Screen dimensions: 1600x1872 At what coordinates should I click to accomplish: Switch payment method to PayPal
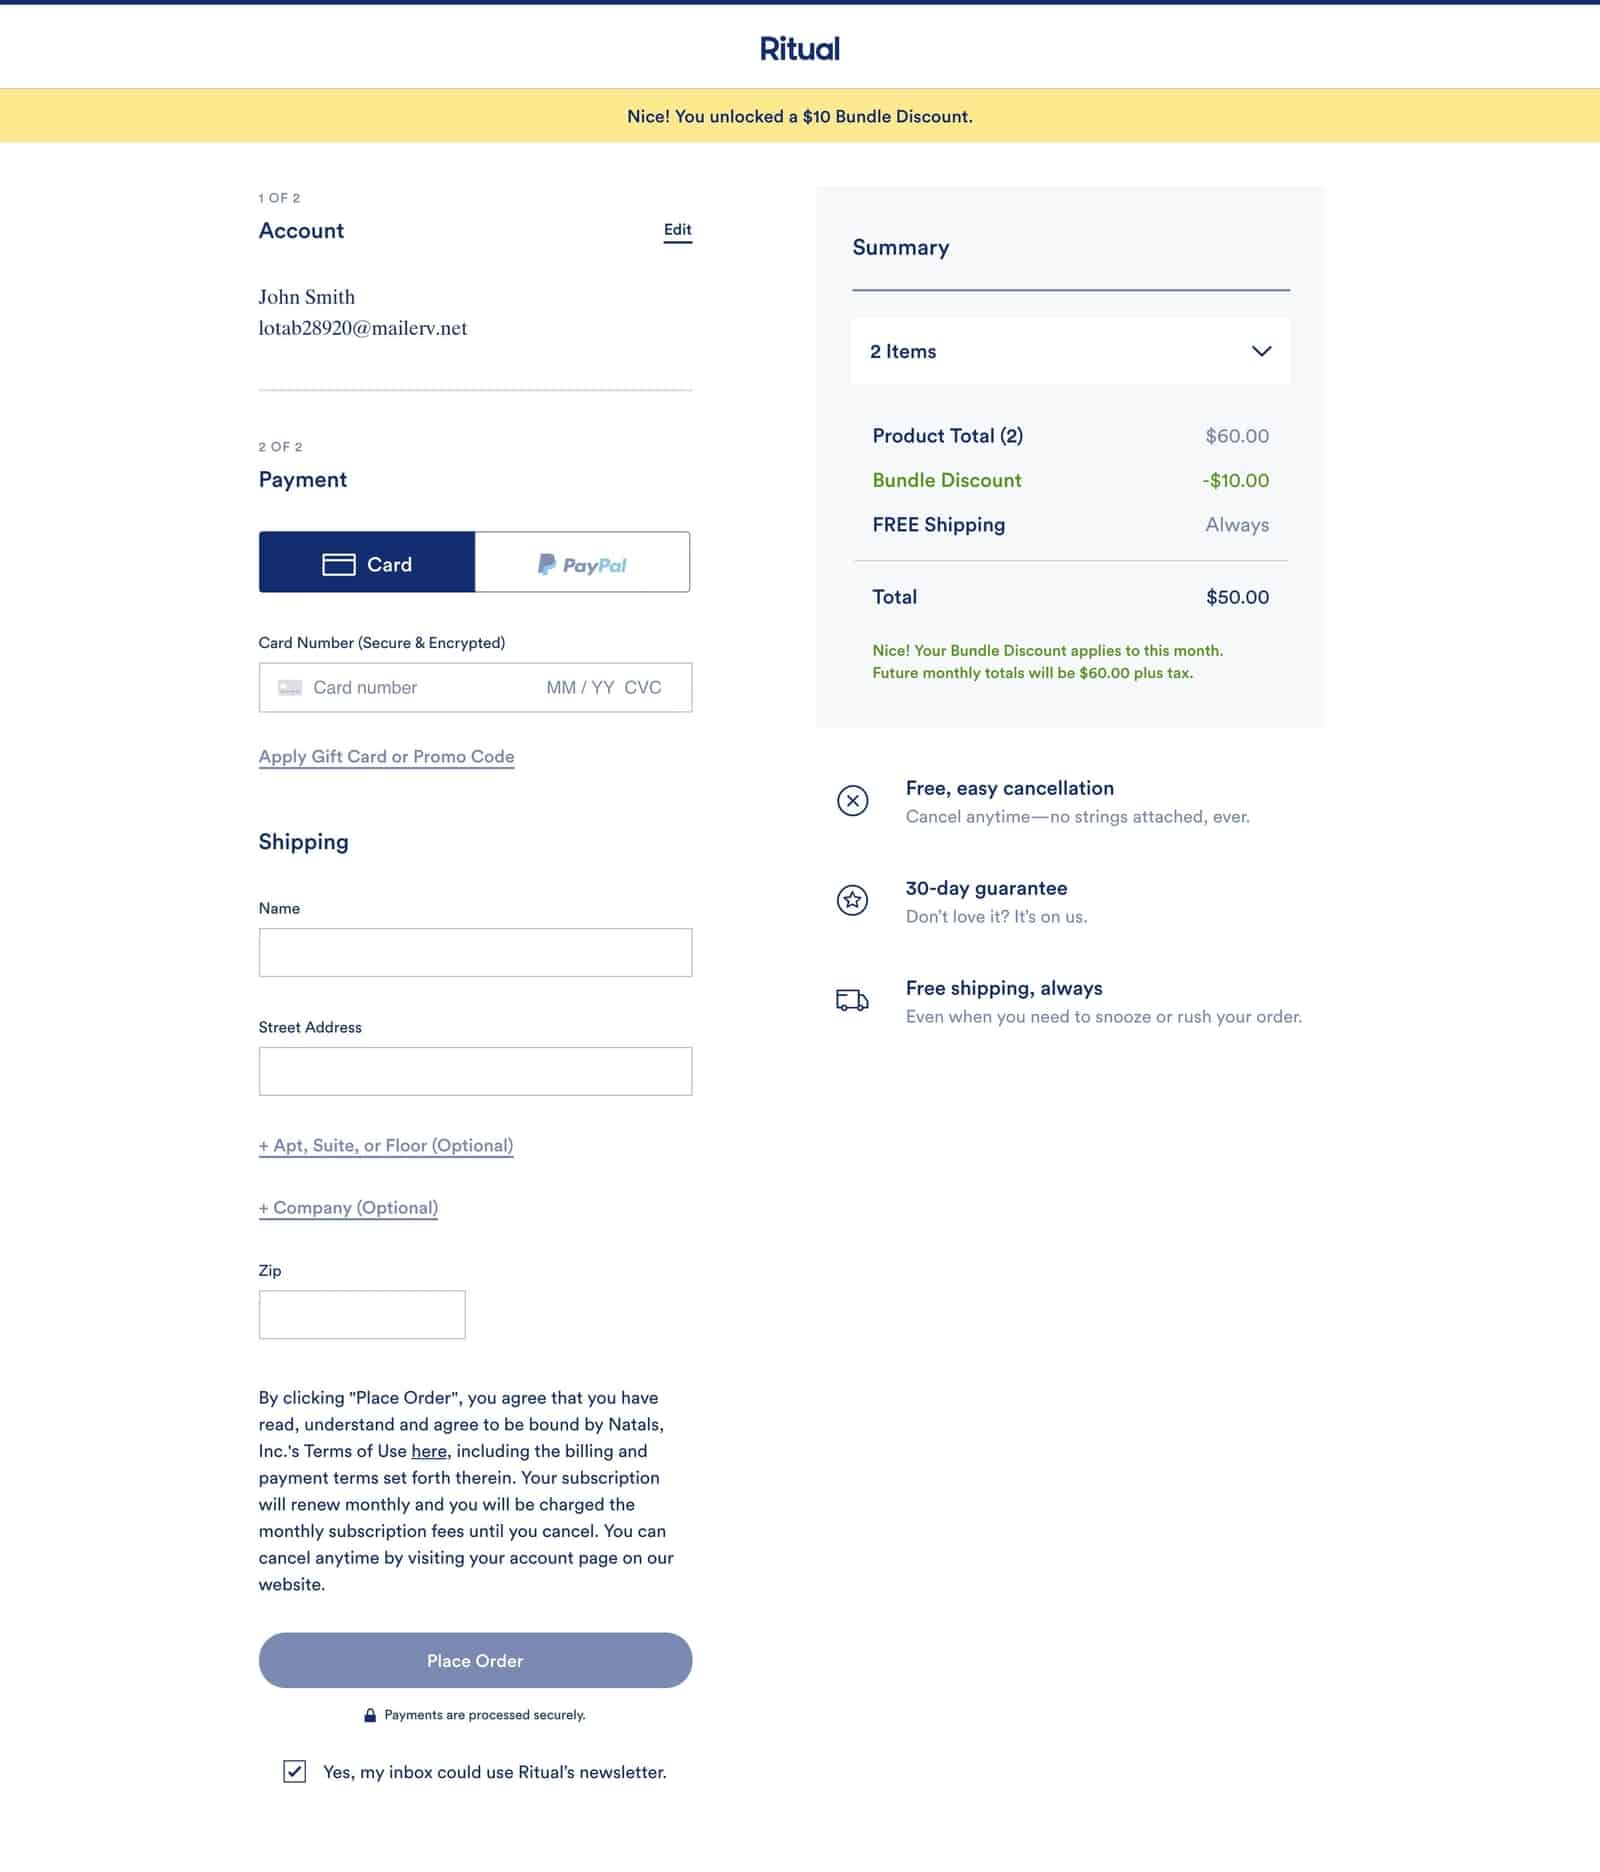583,562
